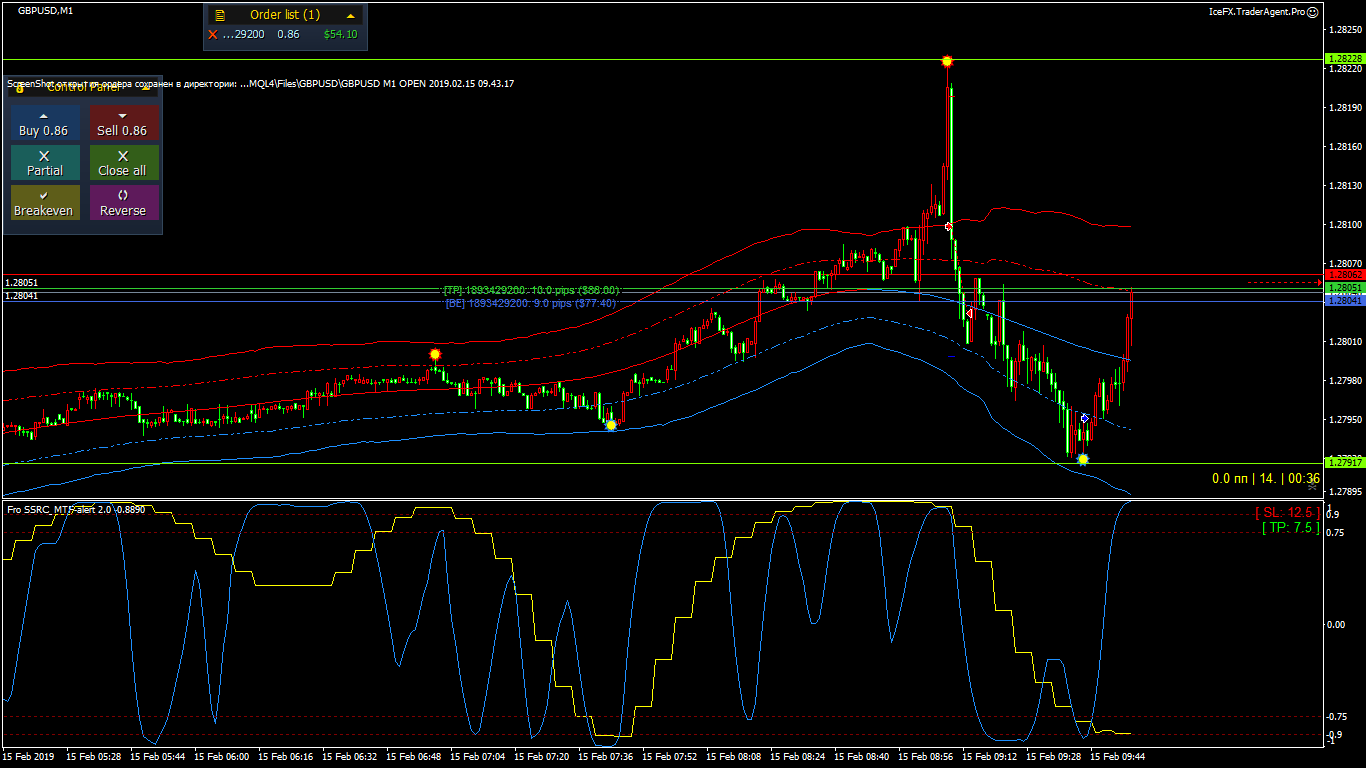Click the smiley face icon beside IceFX.TraderAgent.Pro
This screenshot has height=768, width=1366.
pos(1313,11)
